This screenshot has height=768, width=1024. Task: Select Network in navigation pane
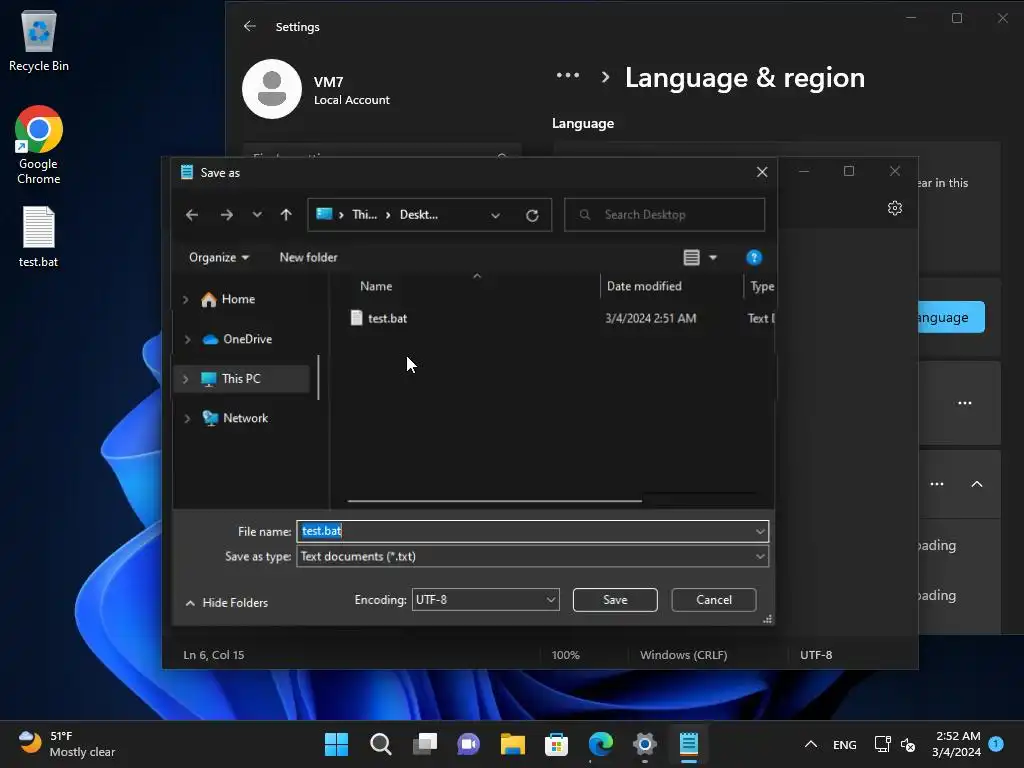(x=245, y=418)
